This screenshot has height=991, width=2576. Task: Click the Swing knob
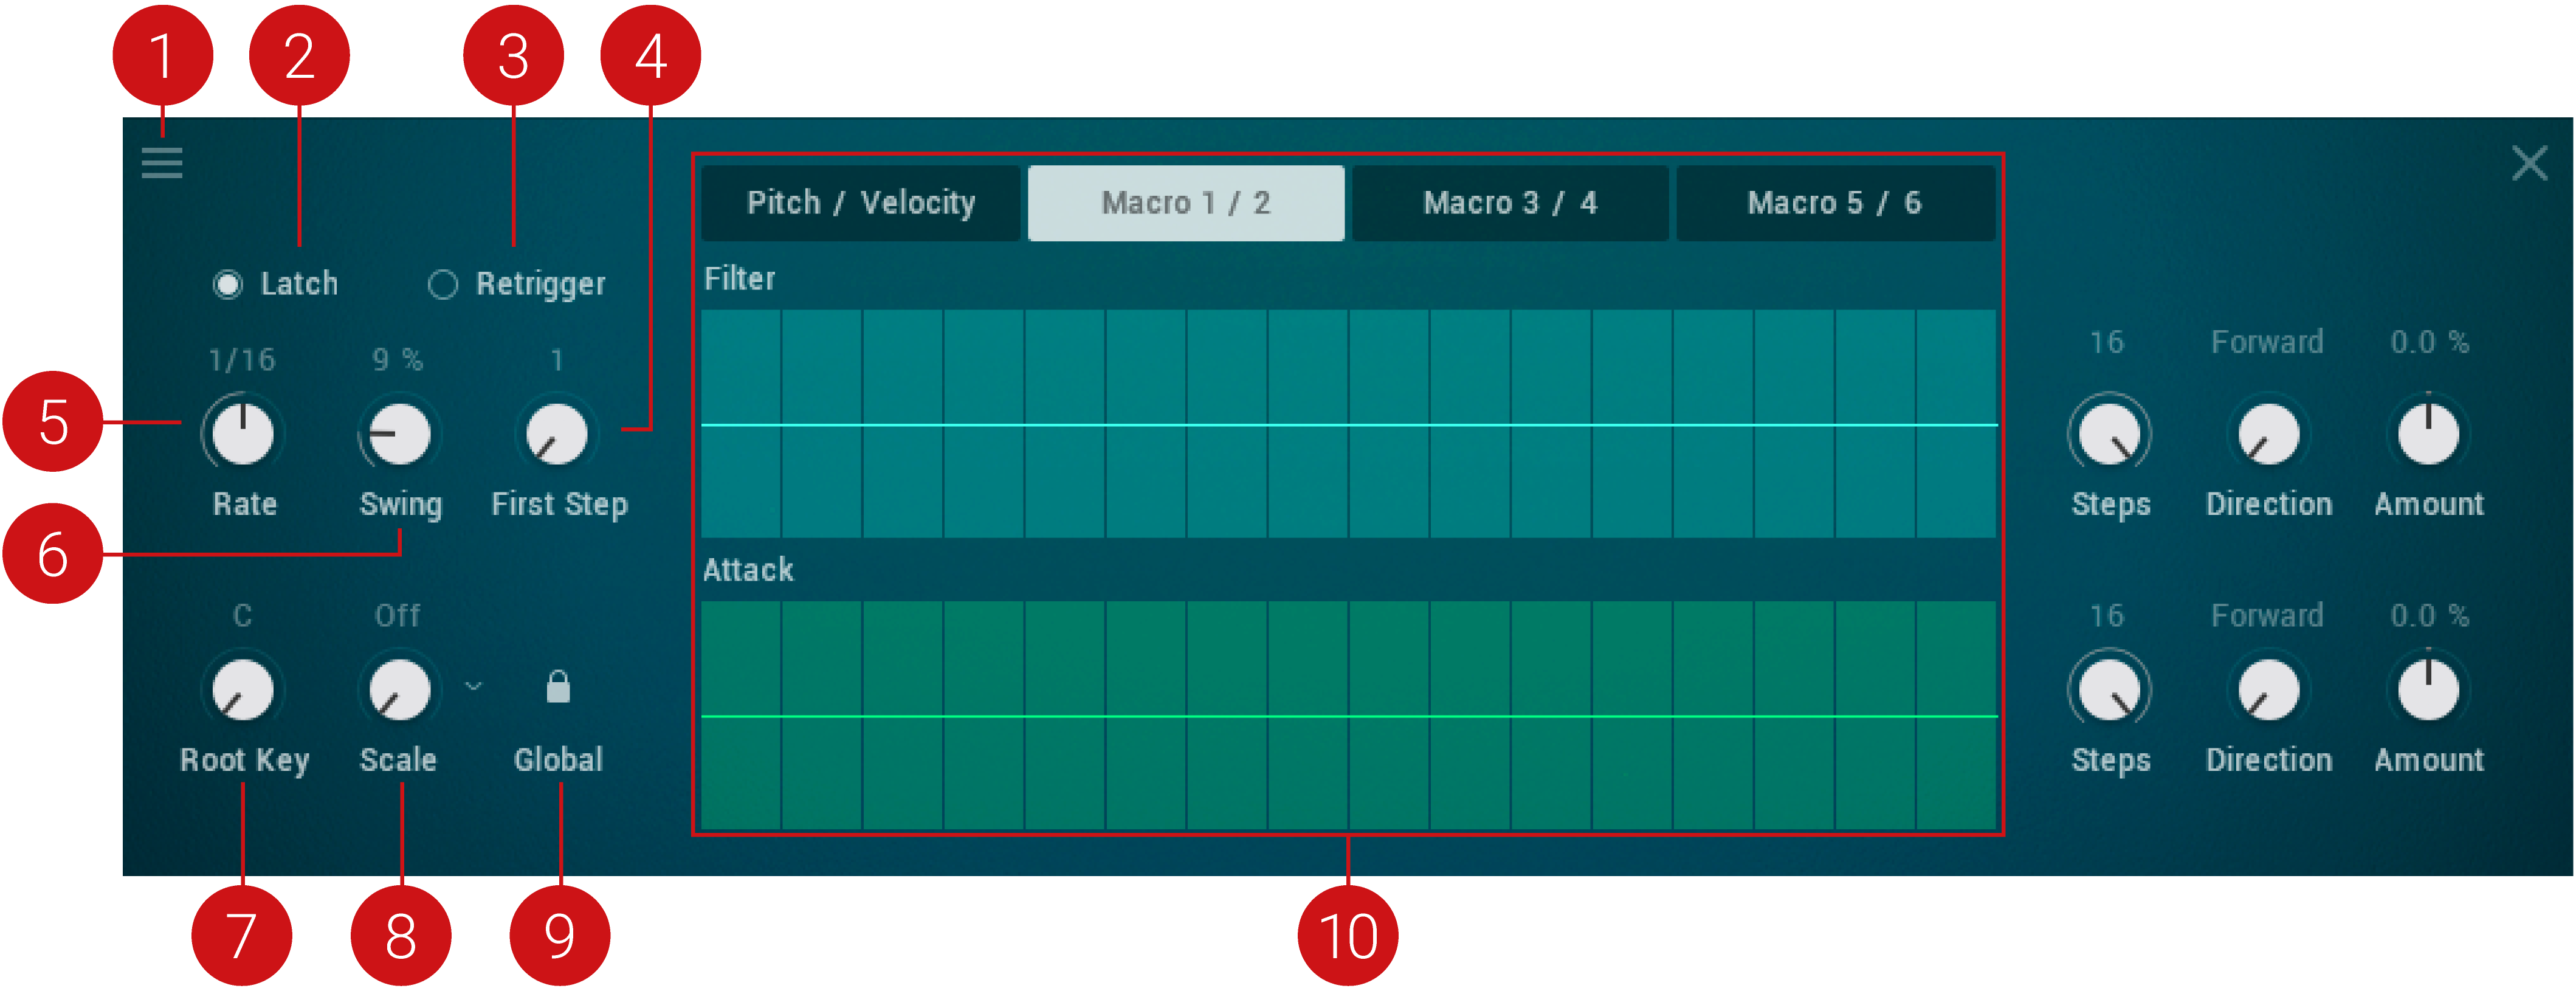pyautogui.click(x=400, y=435)
